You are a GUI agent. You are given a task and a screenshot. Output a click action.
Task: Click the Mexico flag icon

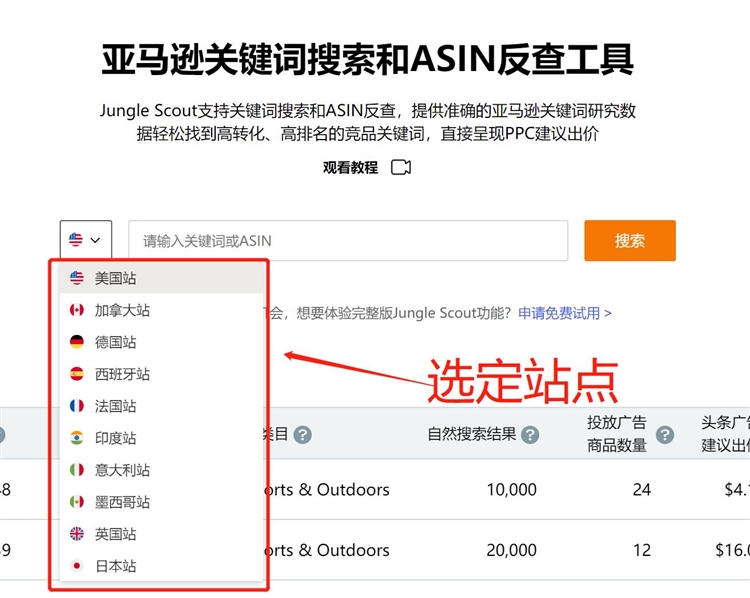[77, 502]
